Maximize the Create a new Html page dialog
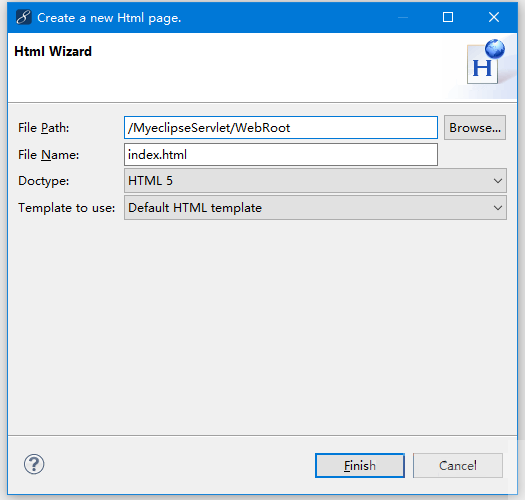 point(448,17)
